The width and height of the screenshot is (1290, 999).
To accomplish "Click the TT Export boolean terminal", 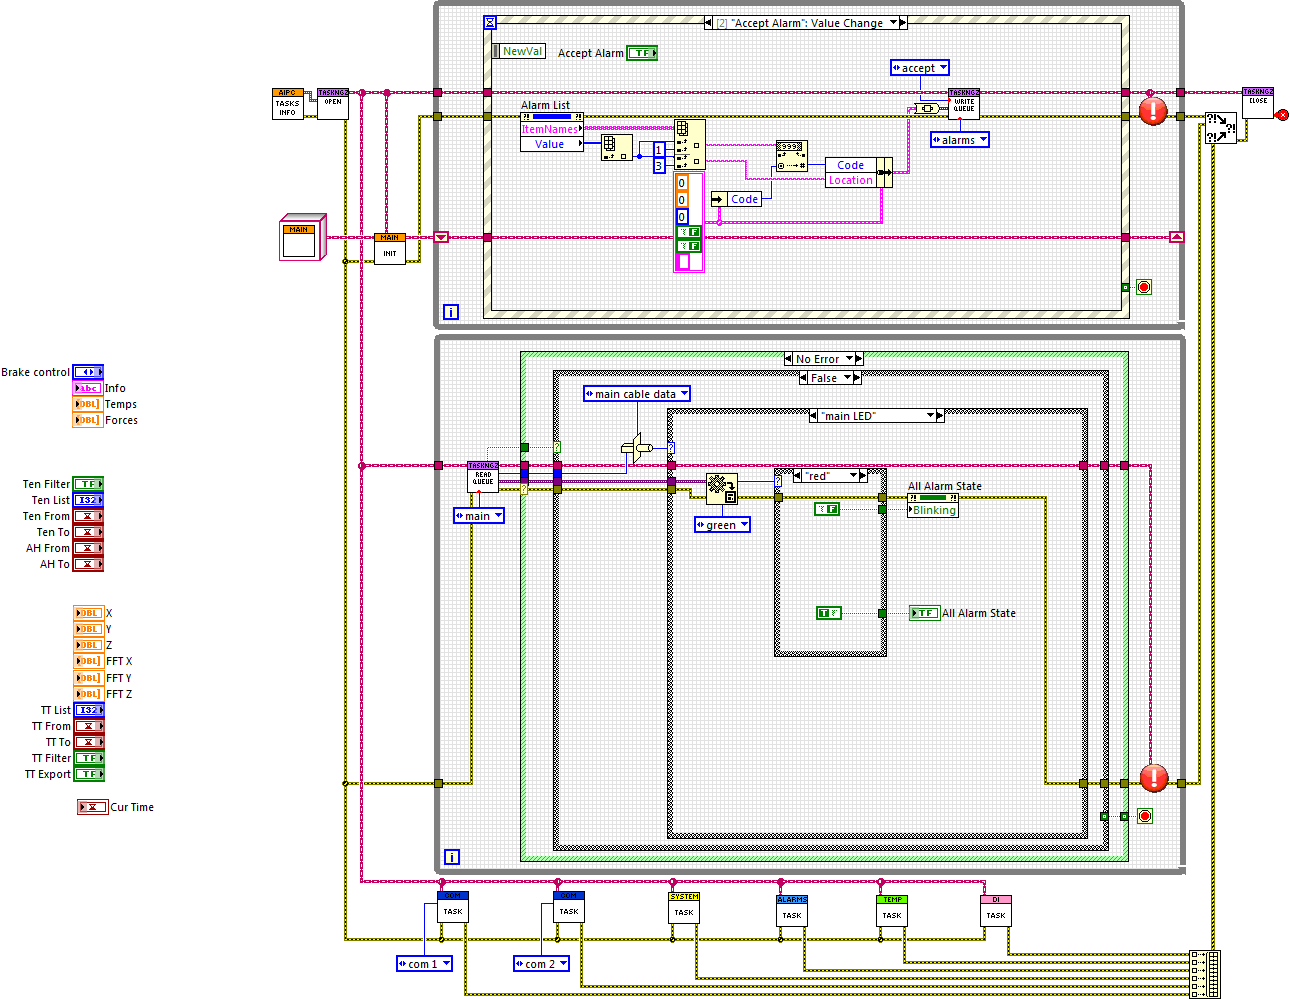I will 89,774.
